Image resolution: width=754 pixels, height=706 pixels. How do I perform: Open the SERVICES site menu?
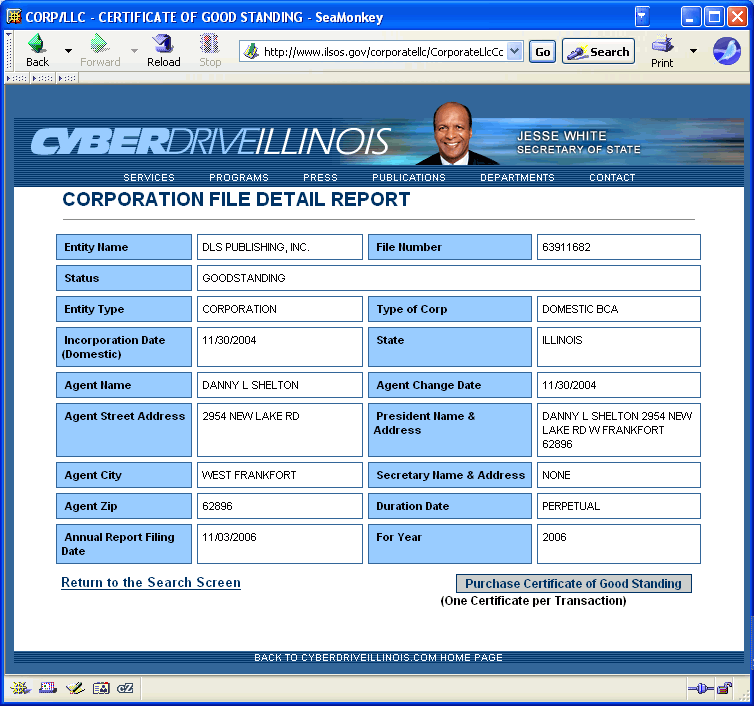tap(149, 177)
